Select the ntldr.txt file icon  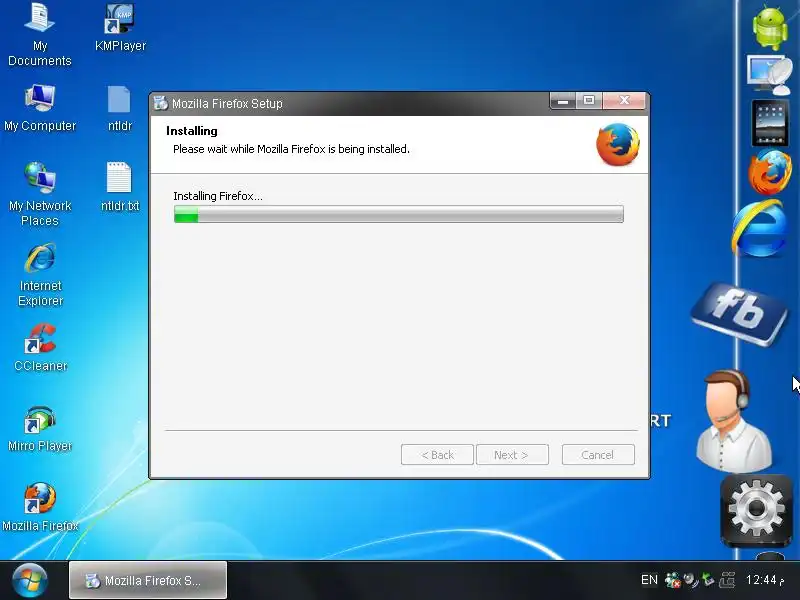(x=119, y=187)
